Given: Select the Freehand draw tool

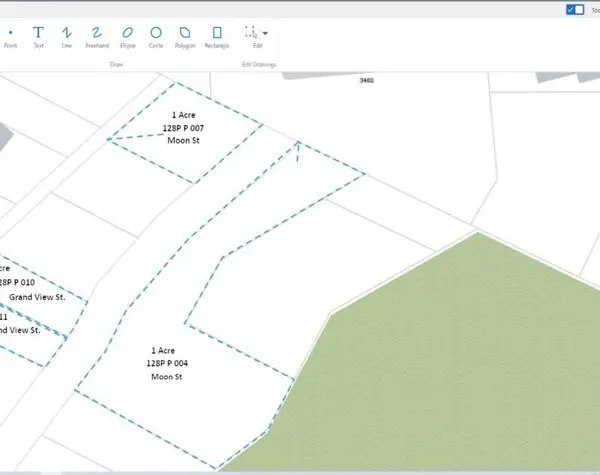Looking at the screenshot, I should (x=97, y=38).
